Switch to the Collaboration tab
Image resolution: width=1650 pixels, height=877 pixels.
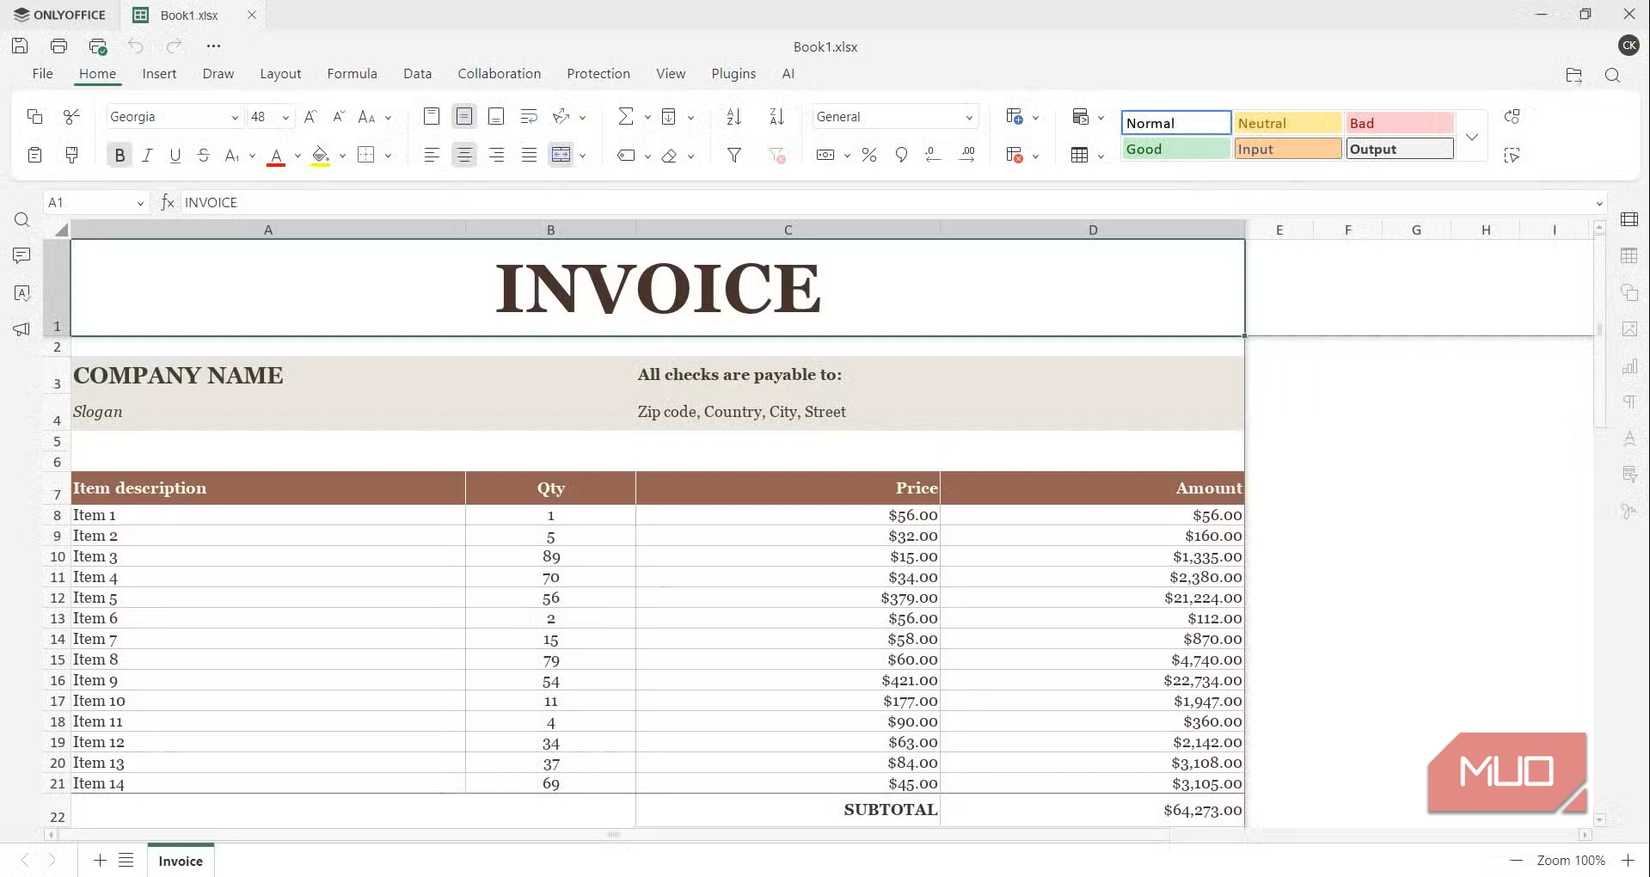[x=499, y=74]
